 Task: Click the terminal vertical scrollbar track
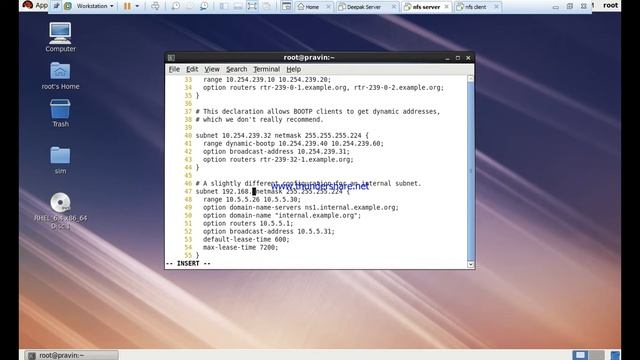coord(471,171)
